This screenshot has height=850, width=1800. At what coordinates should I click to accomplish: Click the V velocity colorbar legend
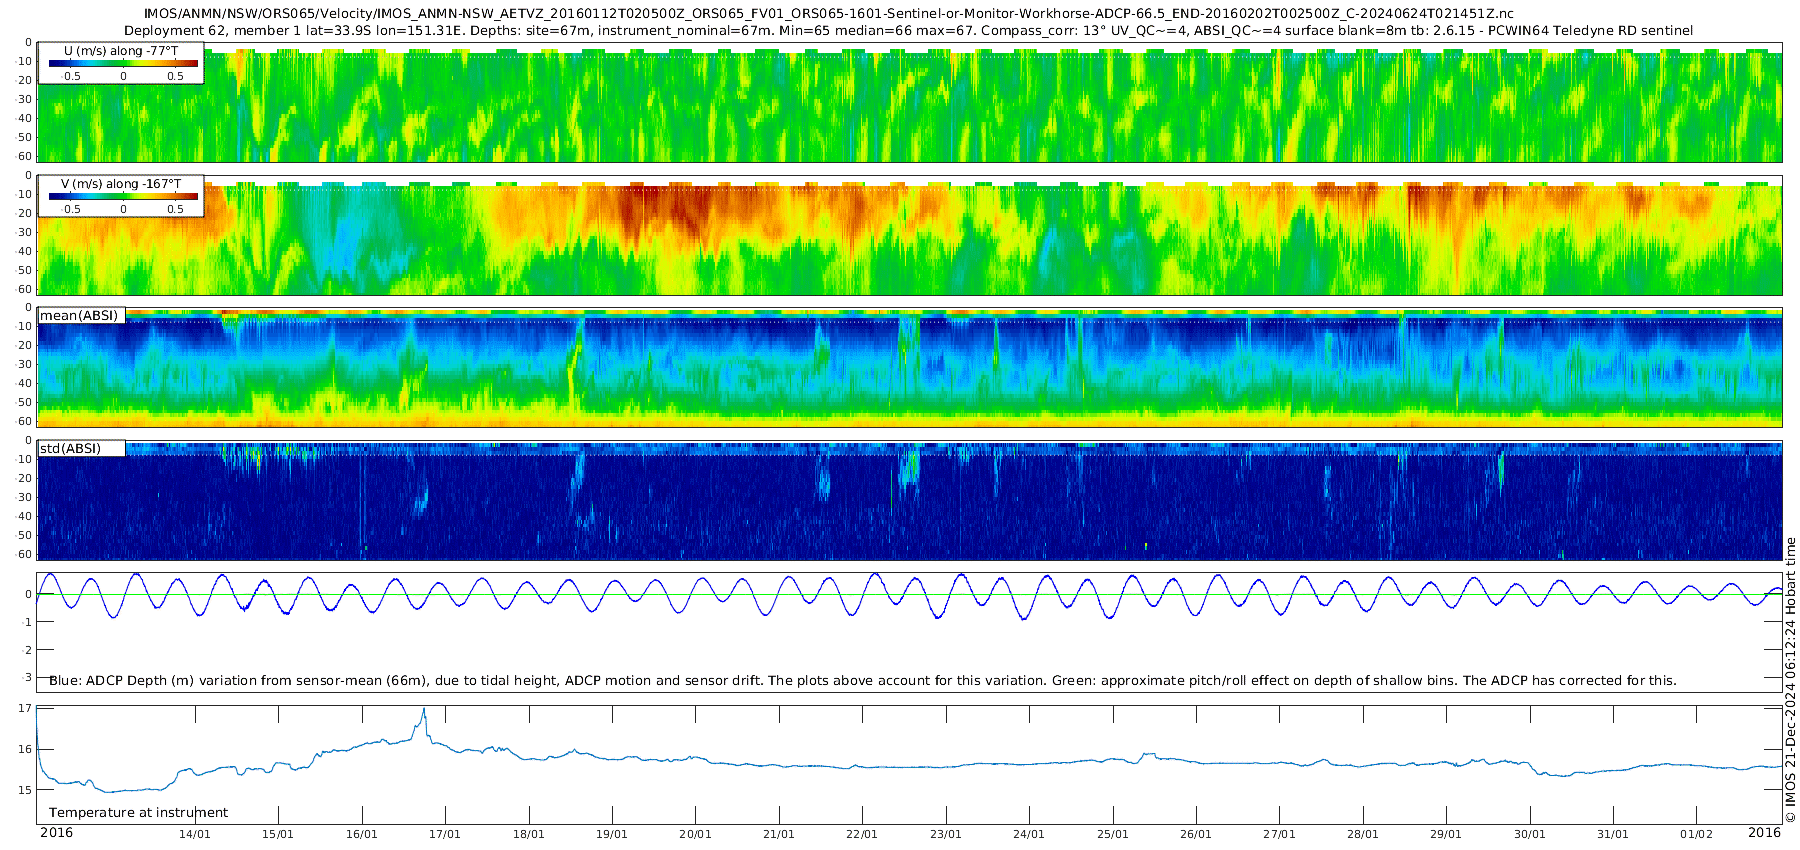click(x=123, y=197)
